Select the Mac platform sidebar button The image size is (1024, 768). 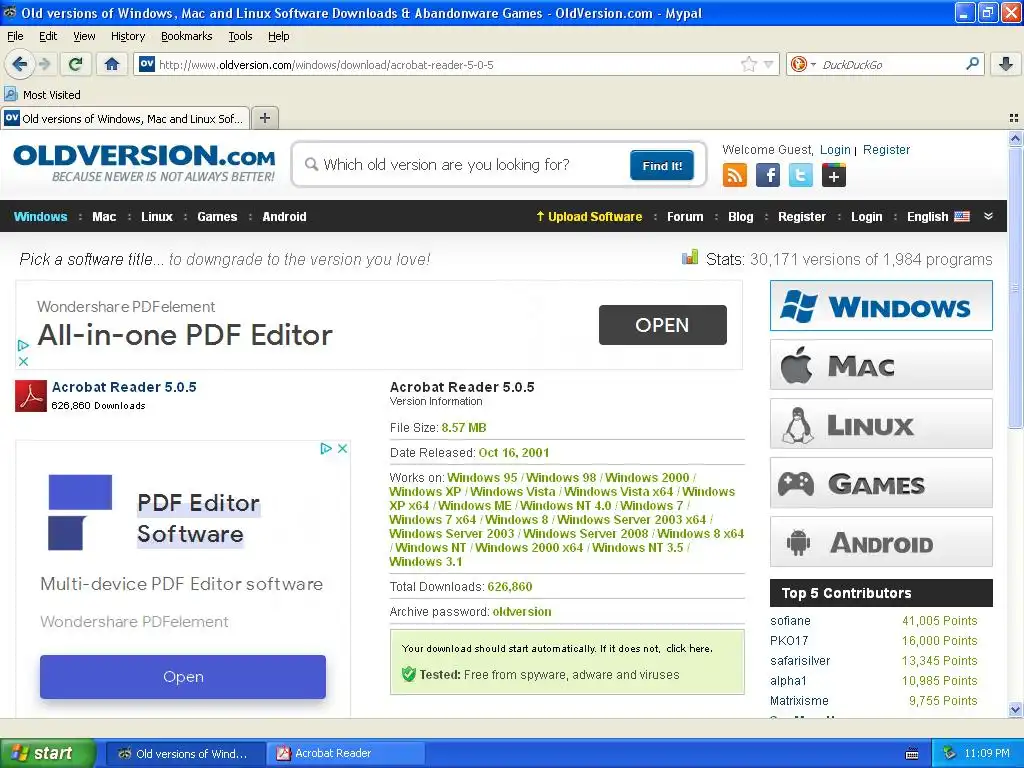click(881, 365)
